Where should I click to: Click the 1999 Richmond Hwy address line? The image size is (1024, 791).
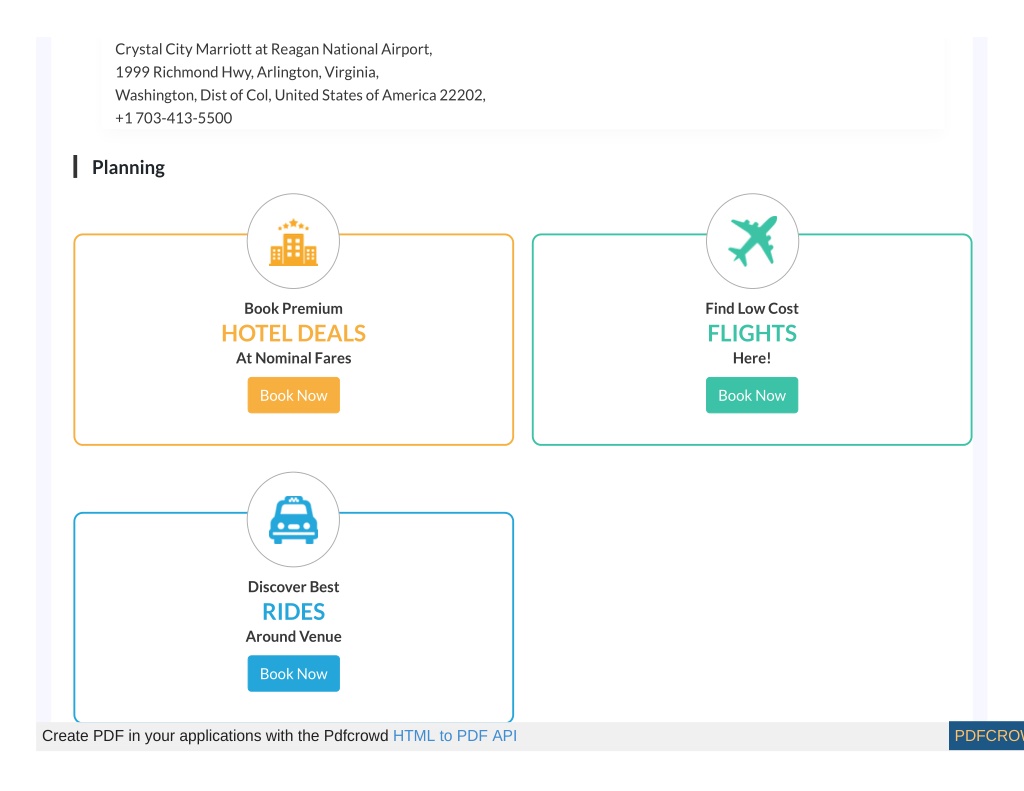click(x=247, y=72)
